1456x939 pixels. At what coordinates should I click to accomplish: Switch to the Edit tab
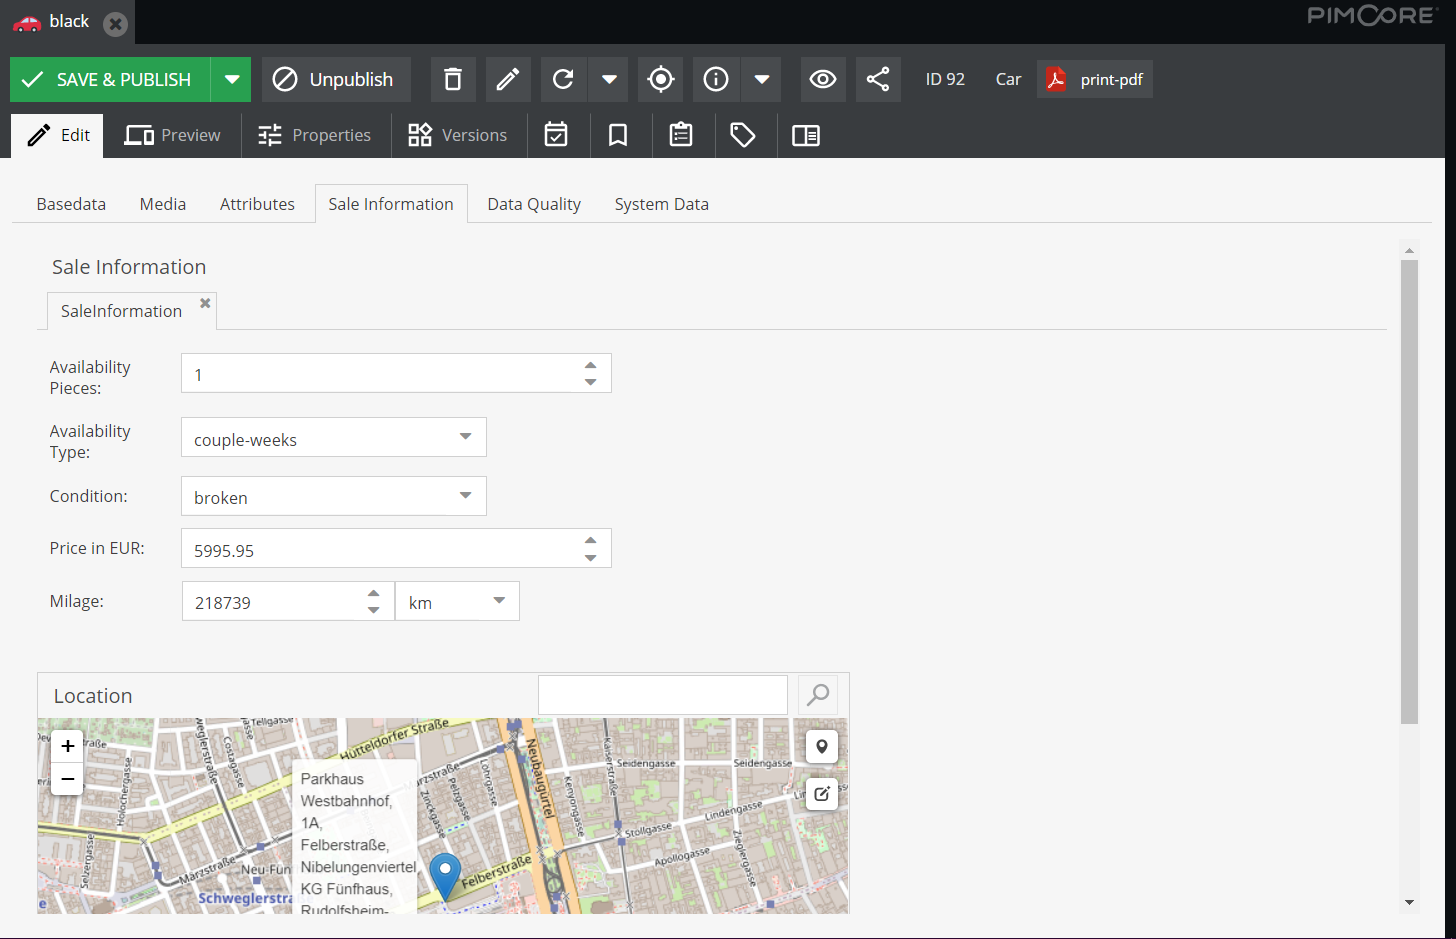click(x=59, y=135)
